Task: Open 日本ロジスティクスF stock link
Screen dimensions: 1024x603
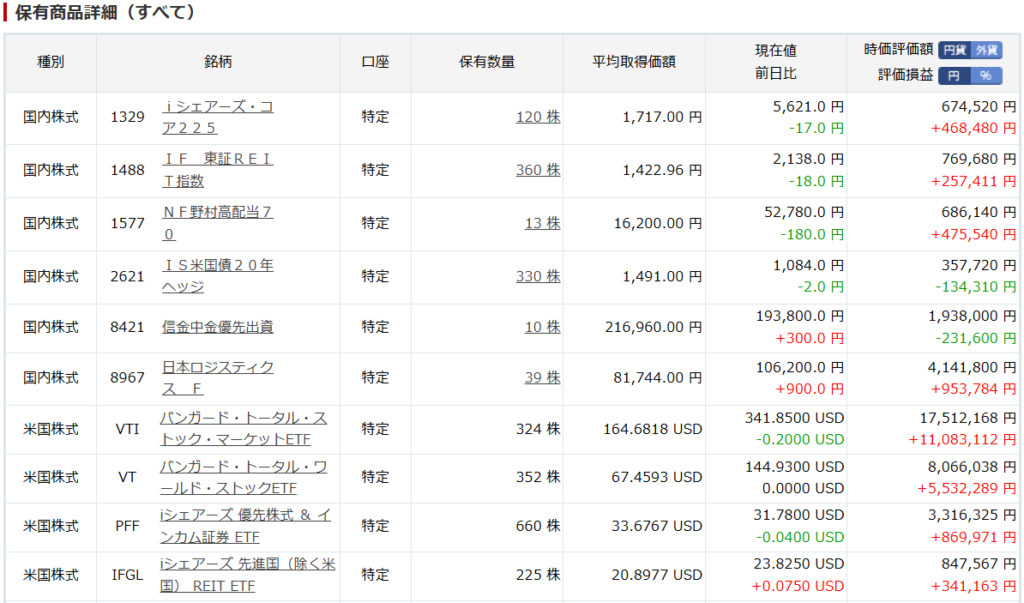Action: (217, 378)
